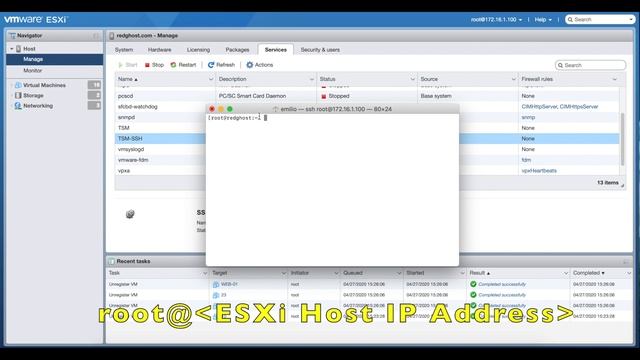Open Firewall rules column dropdown arrow
Viewport: 640px width, 360px height.
(x=615, y=79)
